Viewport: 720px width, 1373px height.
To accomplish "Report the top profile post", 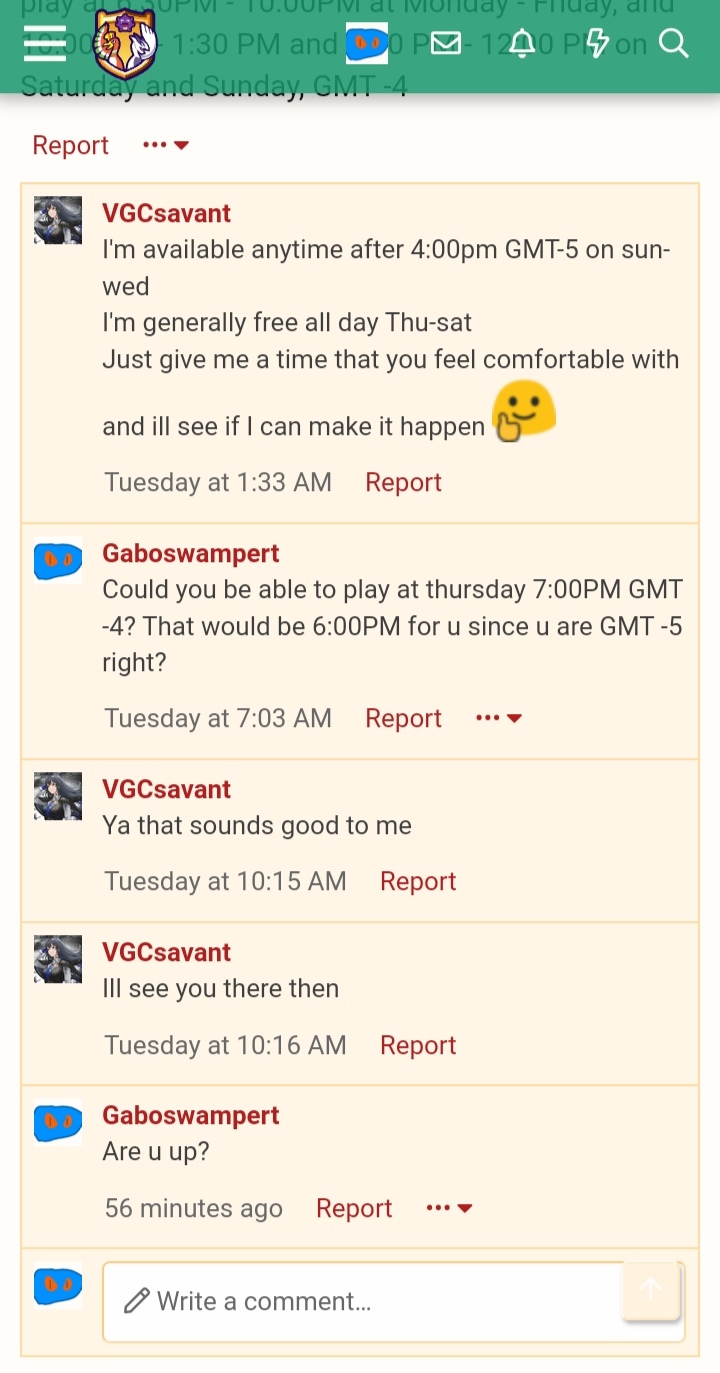I will pos(70,145).
